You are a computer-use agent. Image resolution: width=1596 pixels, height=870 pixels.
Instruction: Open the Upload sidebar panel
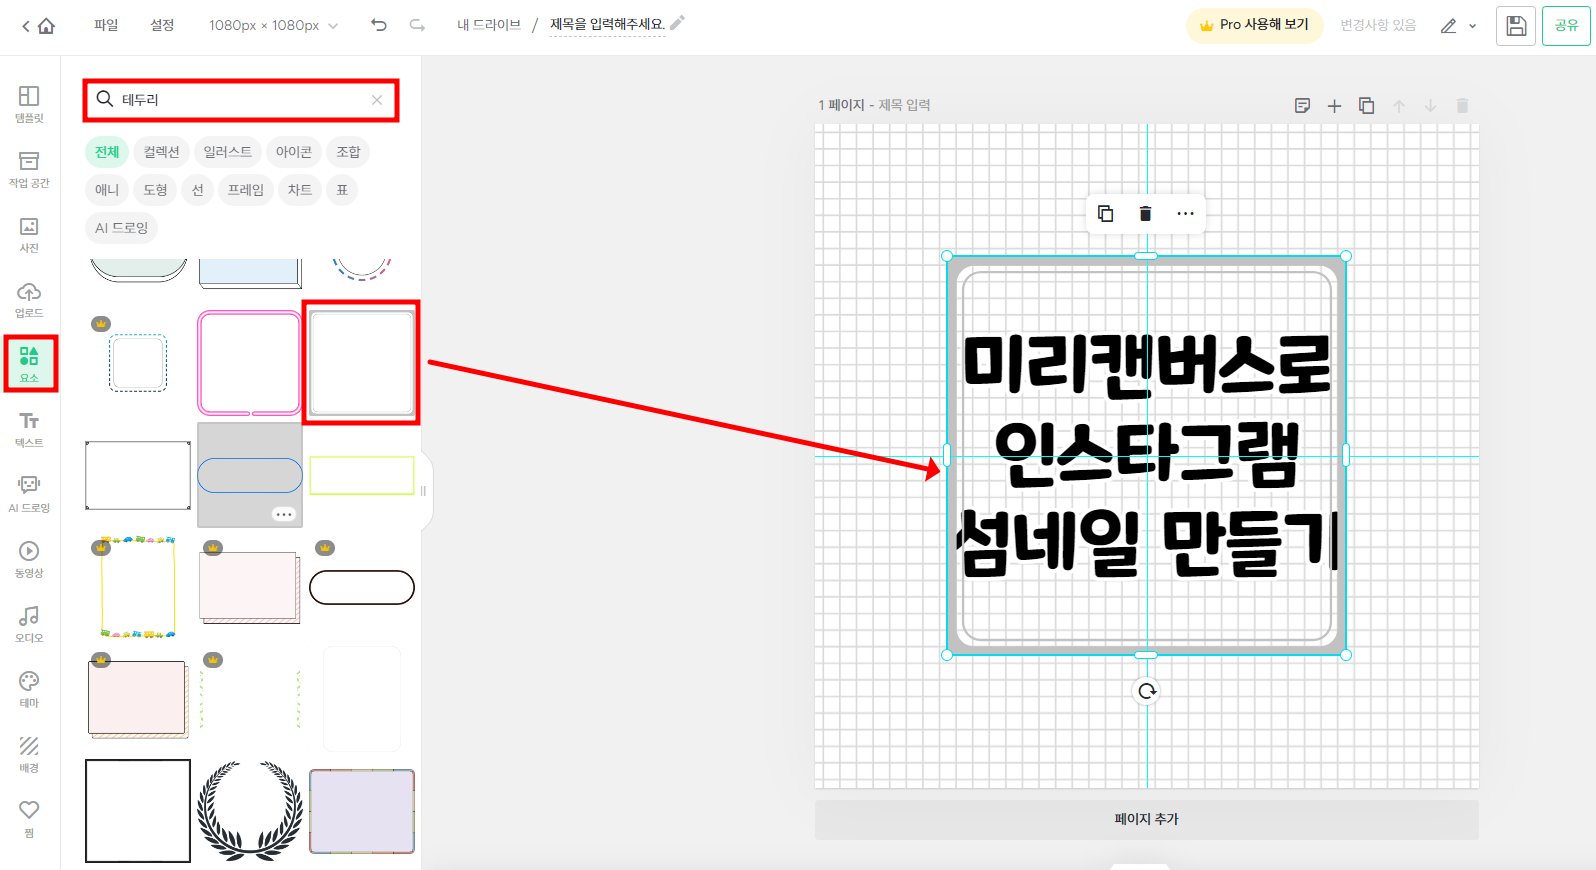coord(29,299)
